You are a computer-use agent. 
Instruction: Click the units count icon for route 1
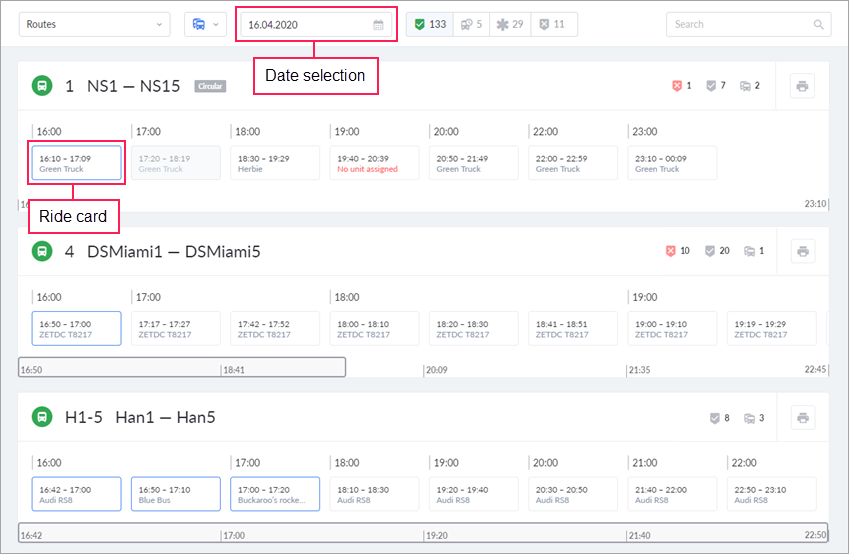[x=744, y=86]
